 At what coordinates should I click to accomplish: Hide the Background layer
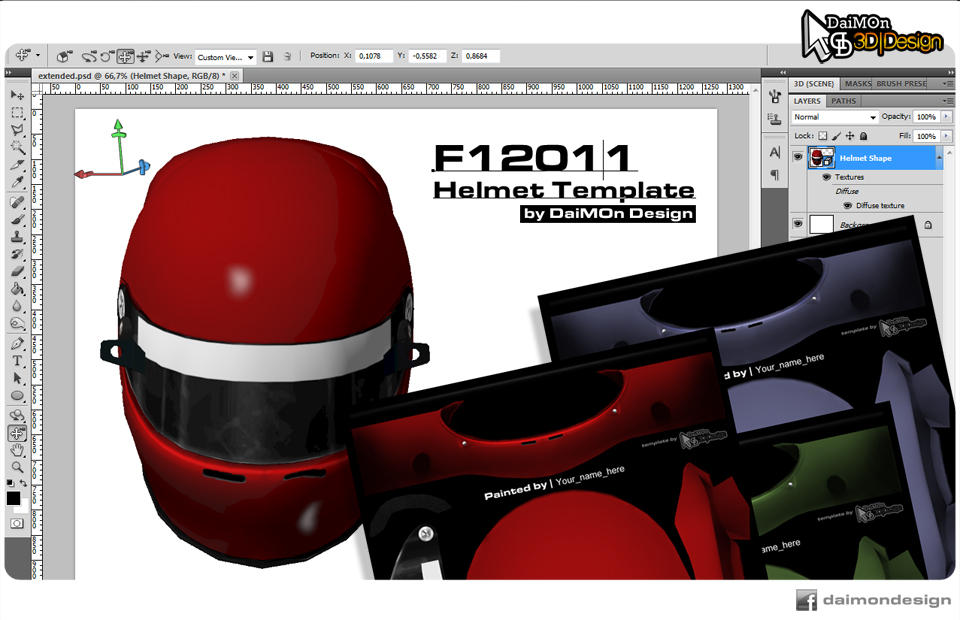tap(798, 224)
